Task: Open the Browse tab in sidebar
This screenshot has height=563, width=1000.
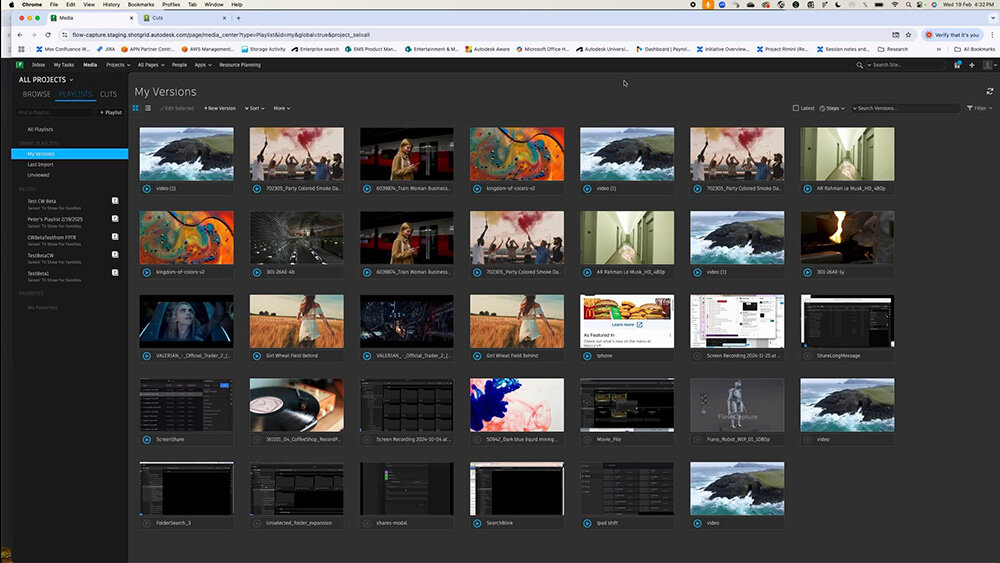Action: [x=37, y=94]
